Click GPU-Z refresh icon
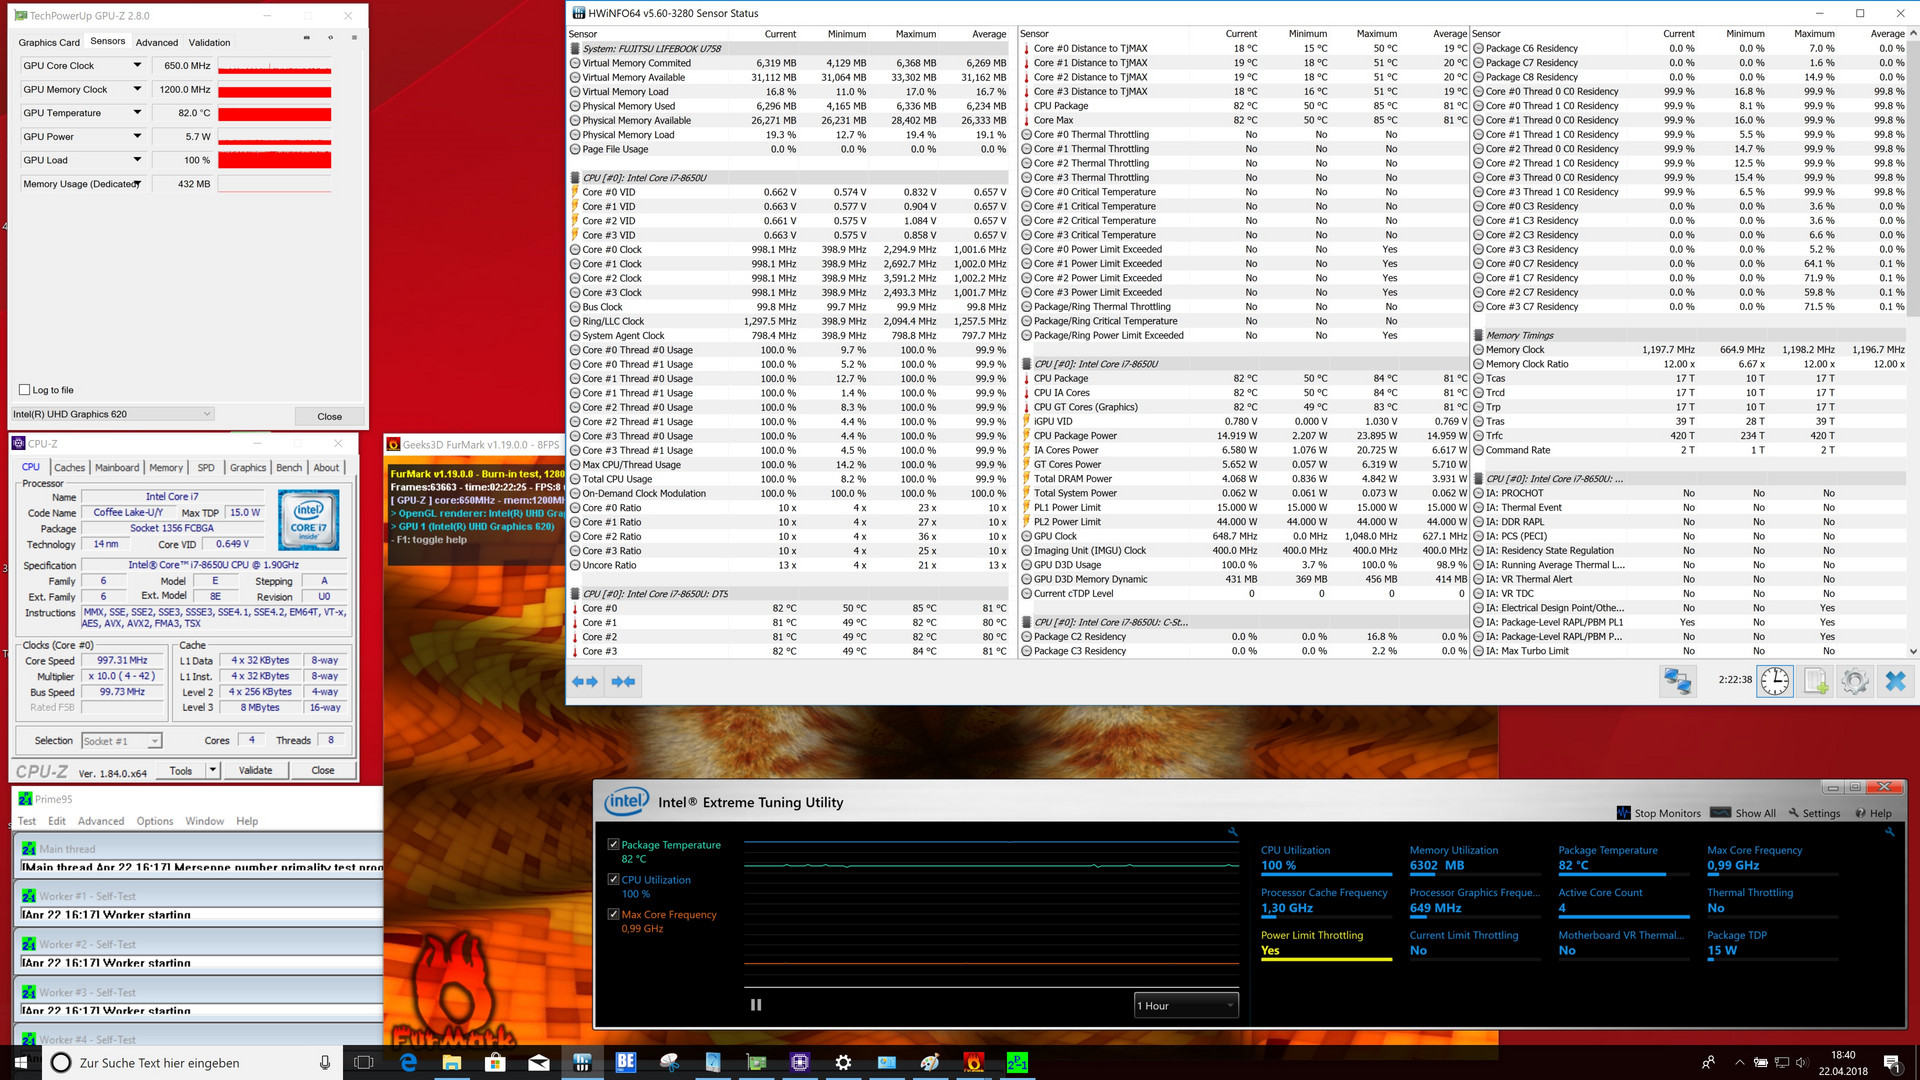The height and width of the screenshot is (1080, 1920). coord(330,38)
